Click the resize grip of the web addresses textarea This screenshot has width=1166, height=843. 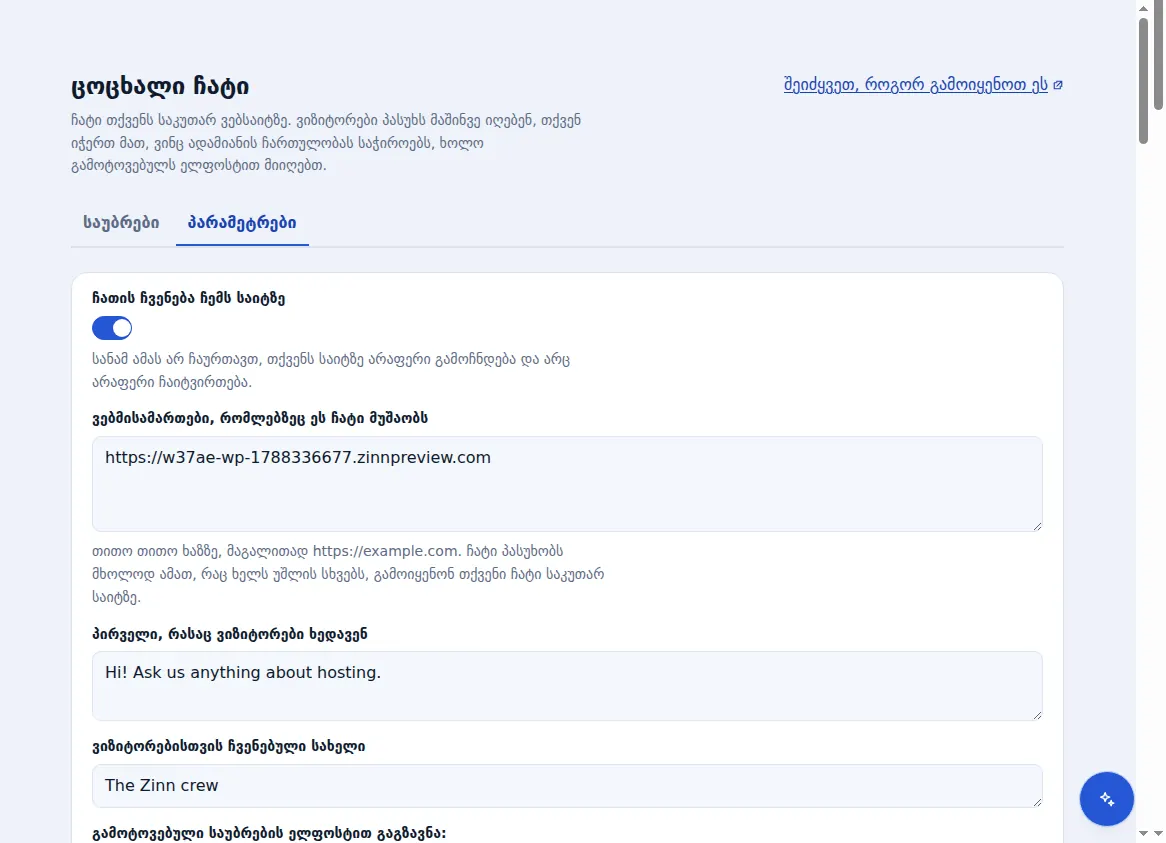click(x=1037, y=526)
